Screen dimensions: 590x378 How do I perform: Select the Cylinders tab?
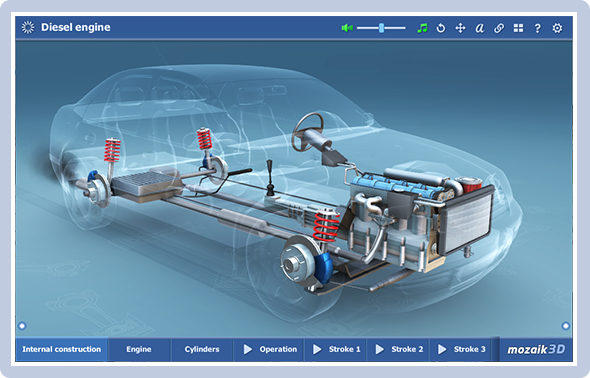pyautogui.click(x=202, y=349)
